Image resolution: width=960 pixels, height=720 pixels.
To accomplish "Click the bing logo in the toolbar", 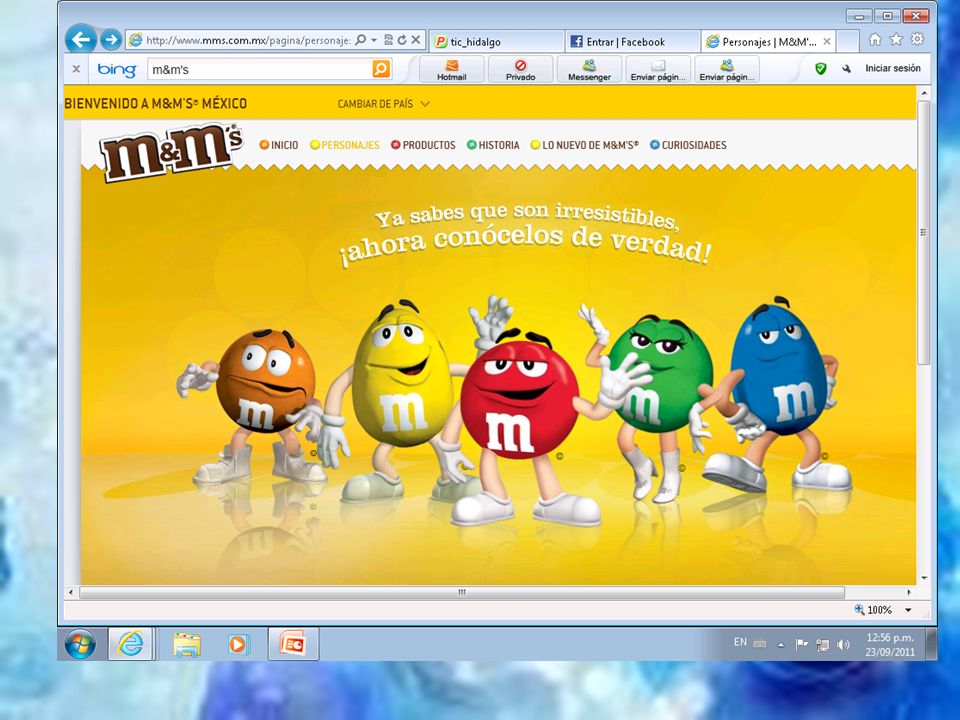I will pyautogui.click(x=117, y=69).
